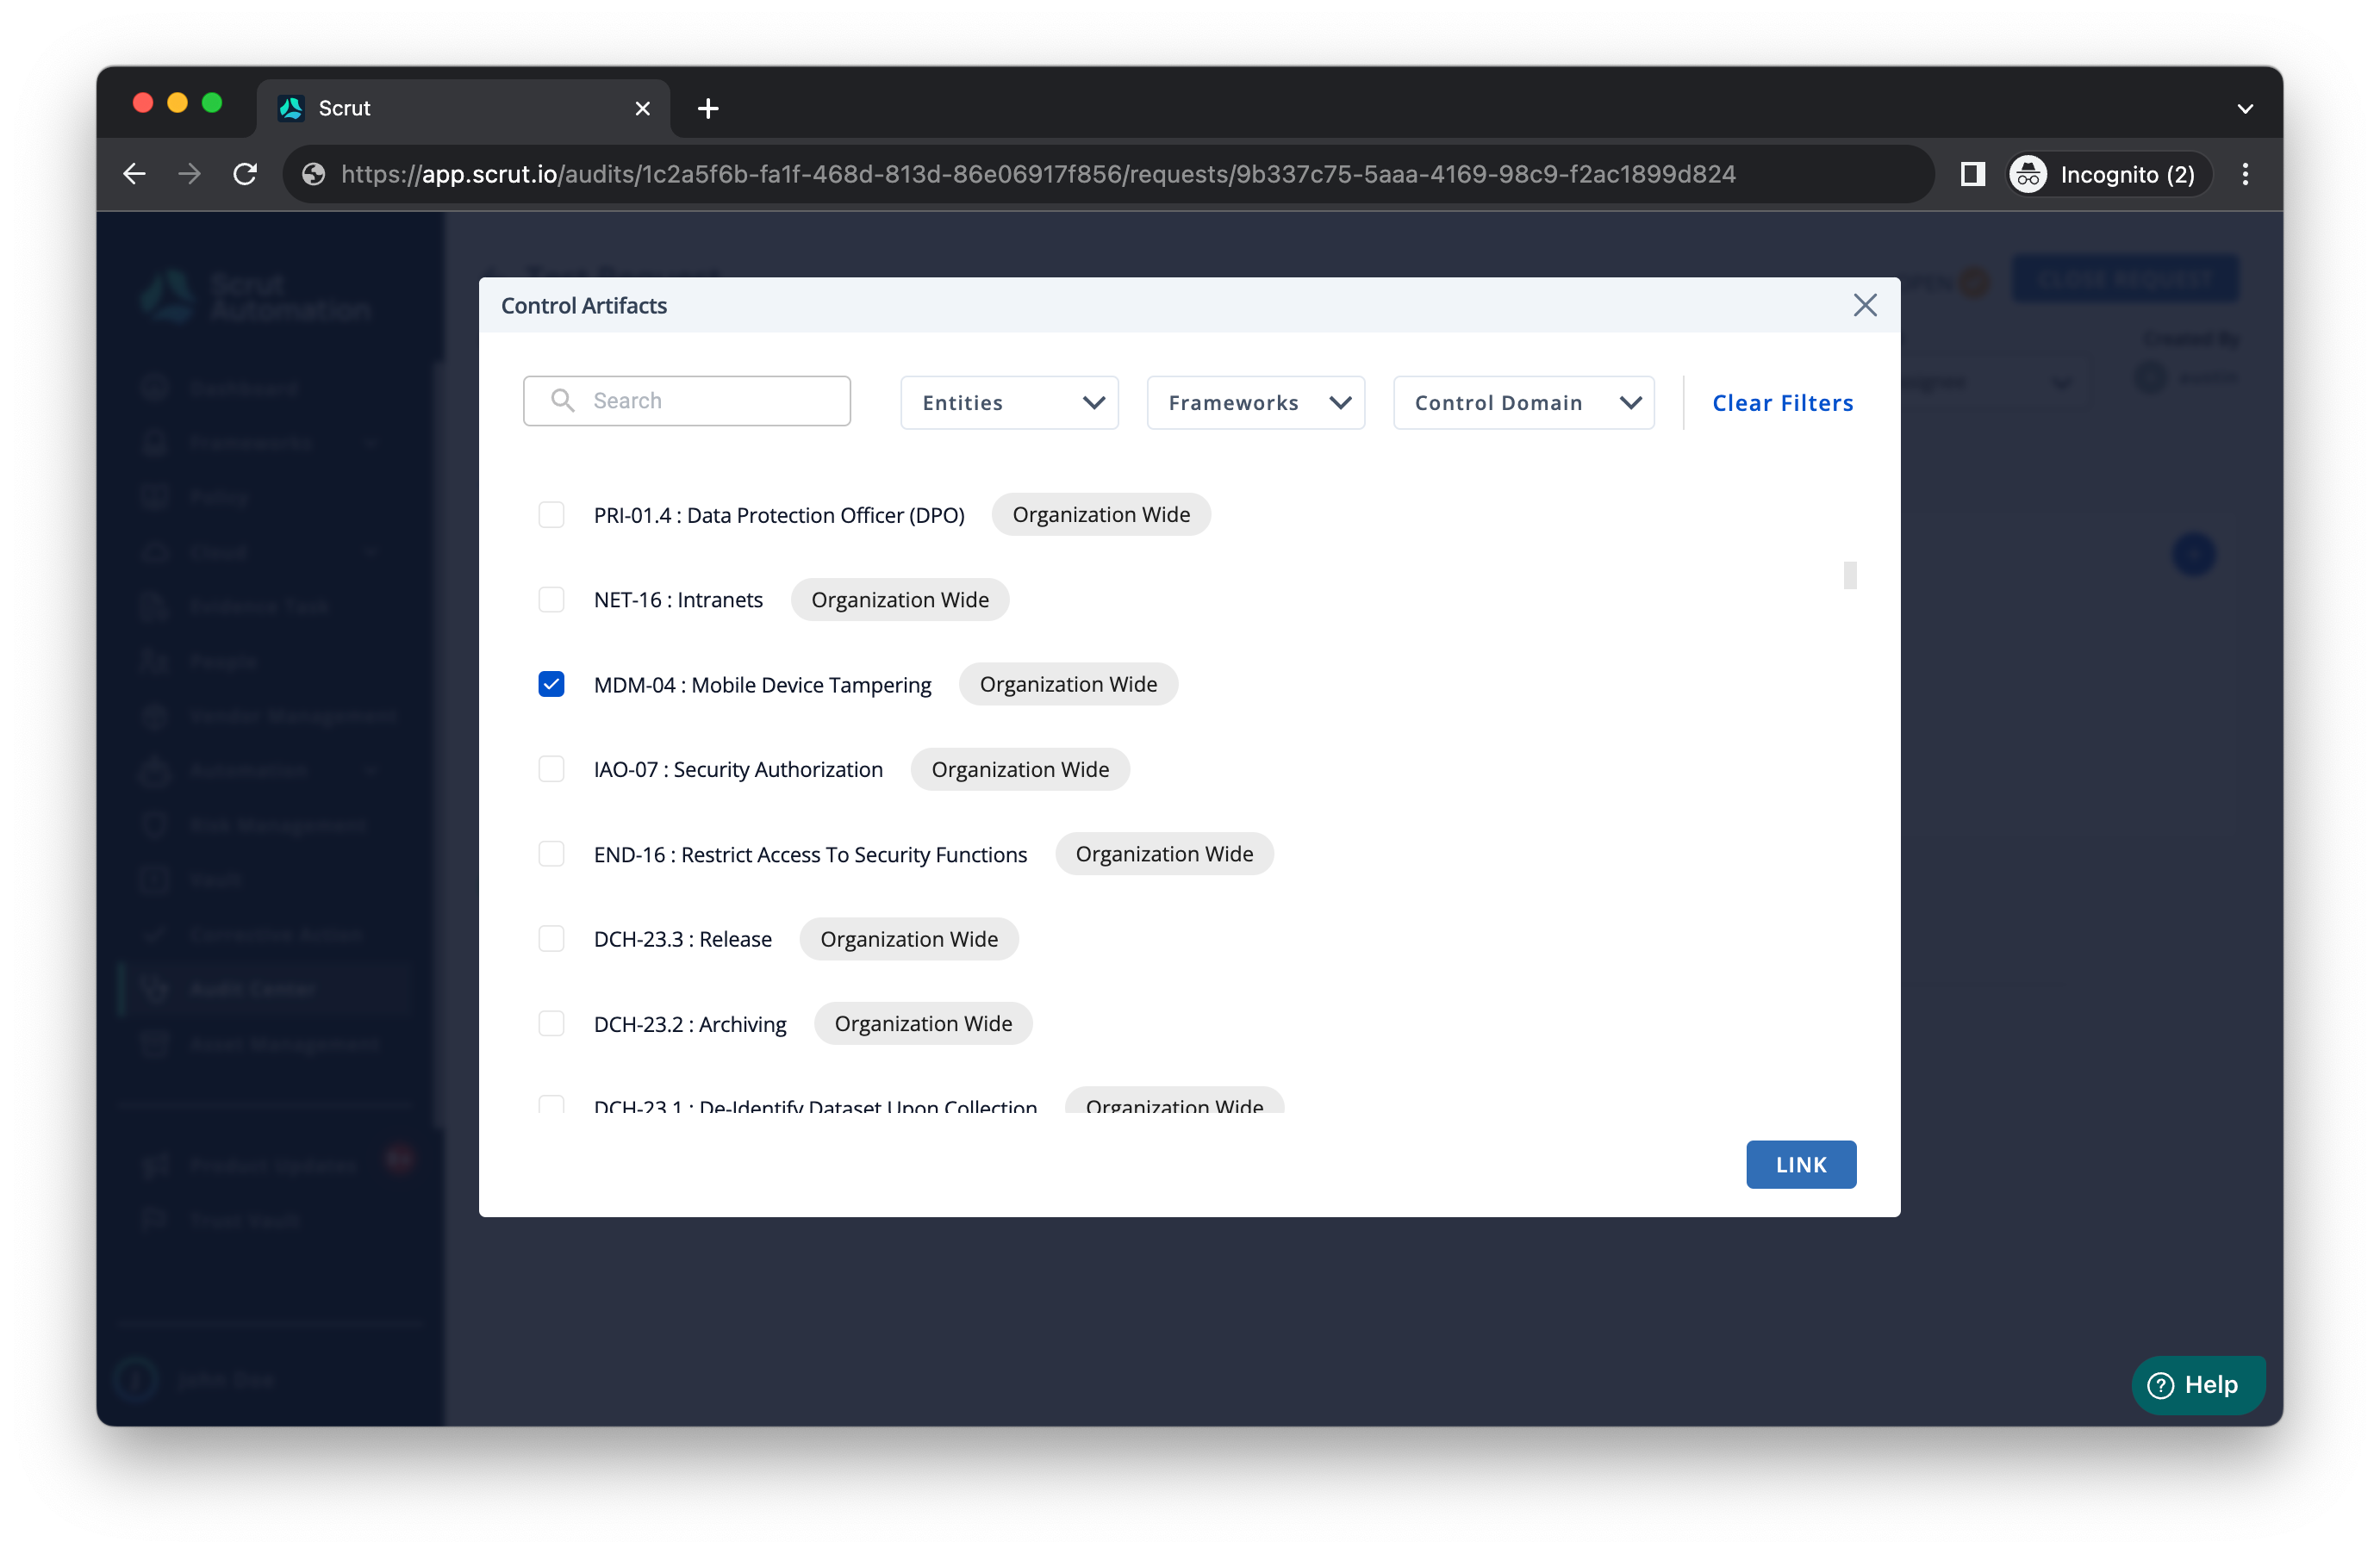Click the 'IAO-07 : Security Authorization' label
This screenshot has width=2380, height=1554.
(738, 770)
